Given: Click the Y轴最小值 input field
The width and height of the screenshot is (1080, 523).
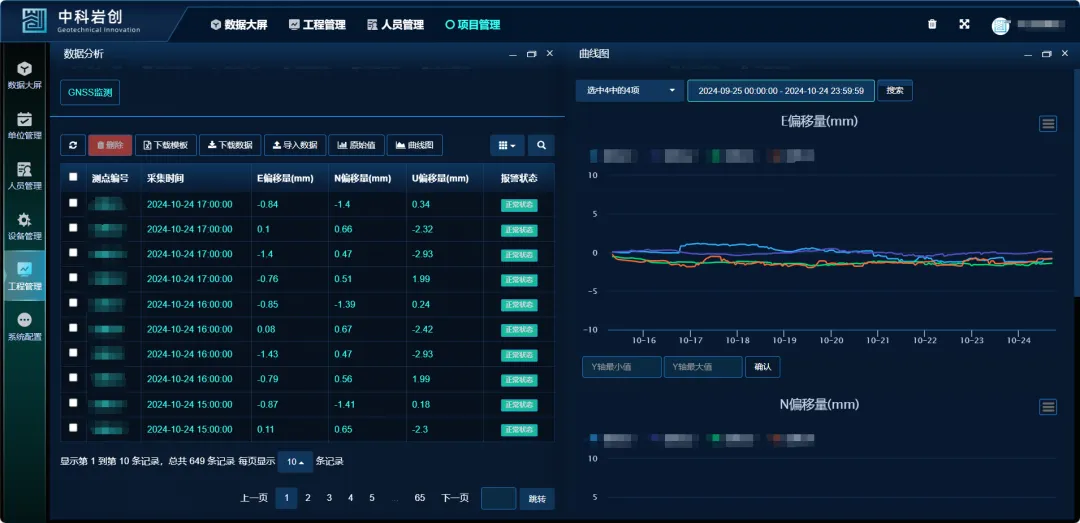Looking at the screenshot, I should click(621, 367).
